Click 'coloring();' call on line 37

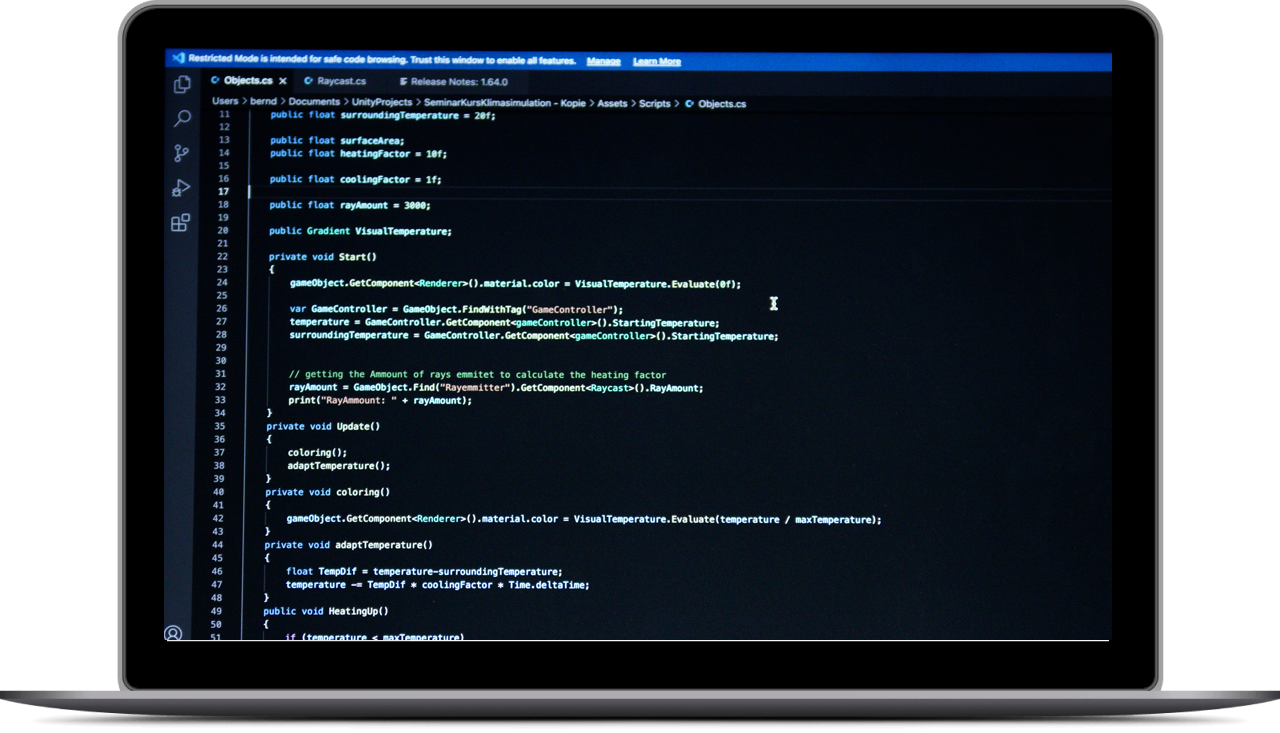coord(317,452)
